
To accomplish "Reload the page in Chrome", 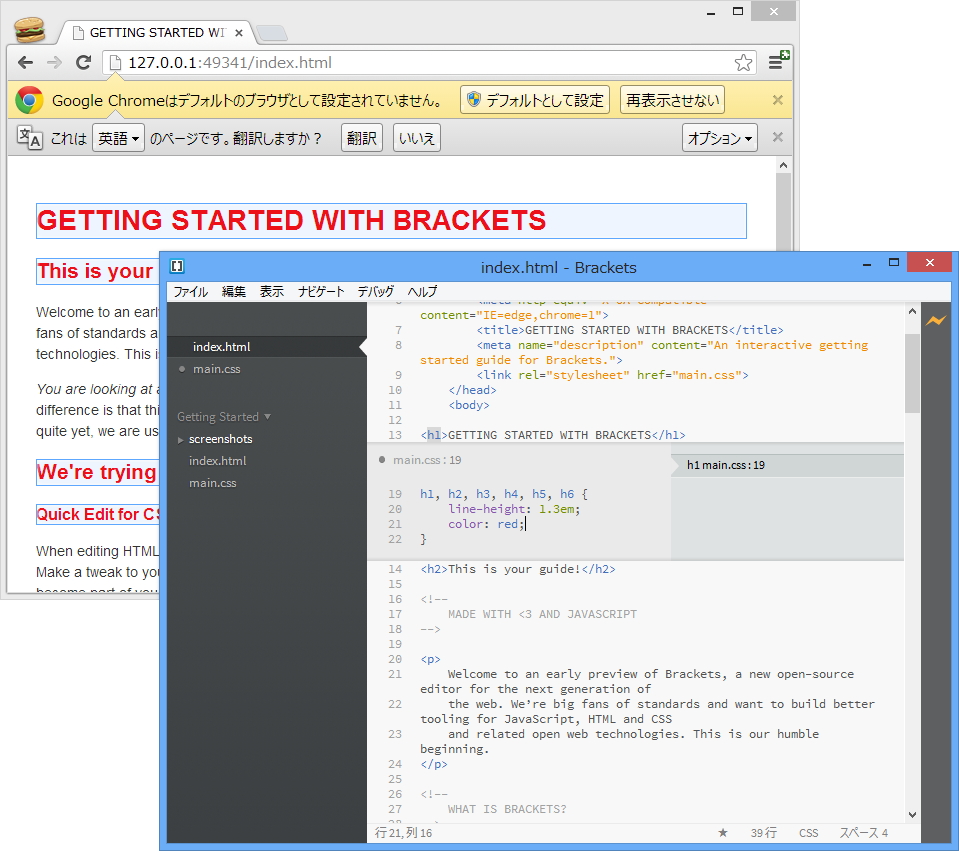I will coord(83,62).
